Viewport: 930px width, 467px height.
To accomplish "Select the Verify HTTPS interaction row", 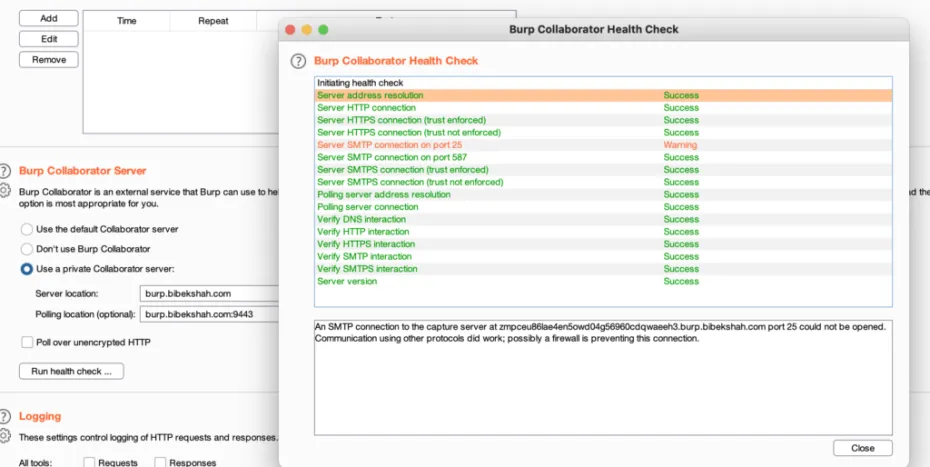I will [x=603, y=244].
